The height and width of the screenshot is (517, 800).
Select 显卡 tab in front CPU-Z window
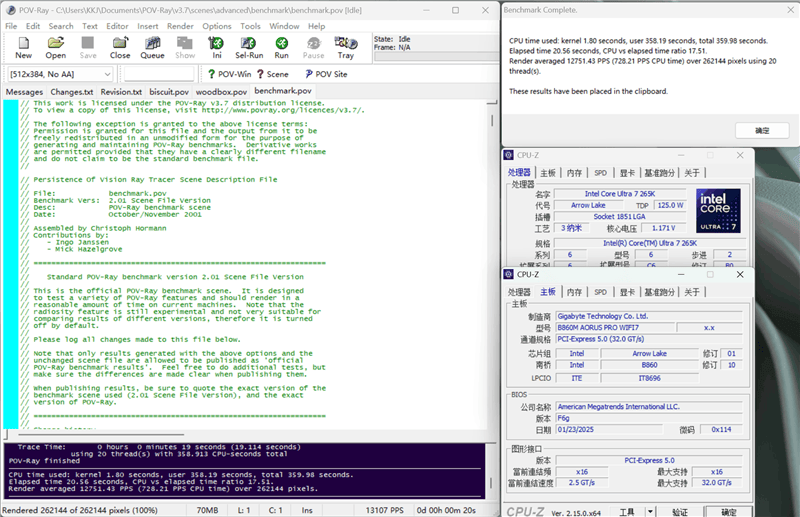pyautogui.click(x=627, y=292)
